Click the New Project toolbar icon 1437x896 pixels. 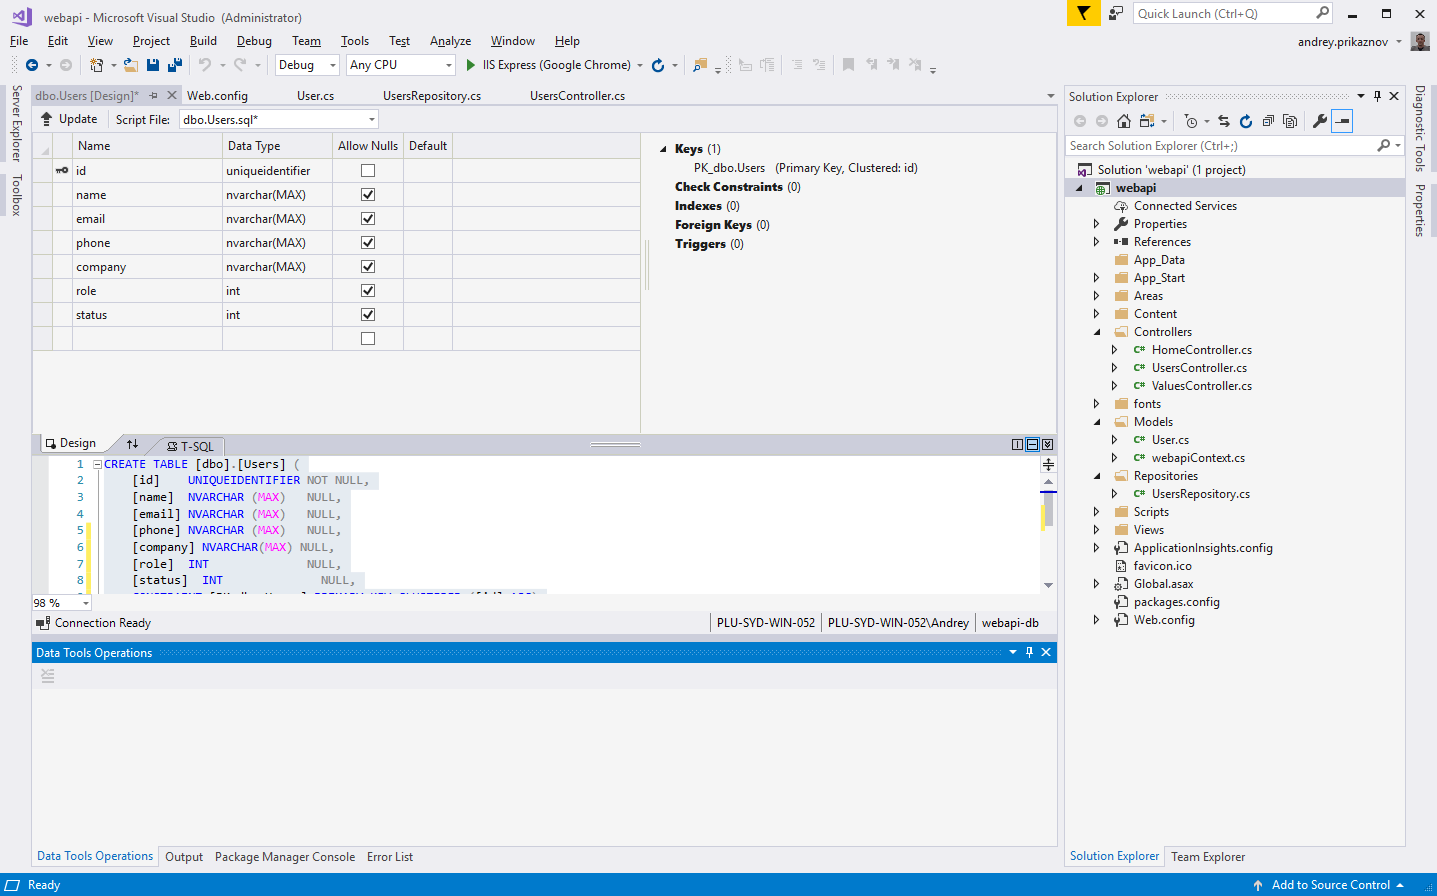tap(97, 65)
